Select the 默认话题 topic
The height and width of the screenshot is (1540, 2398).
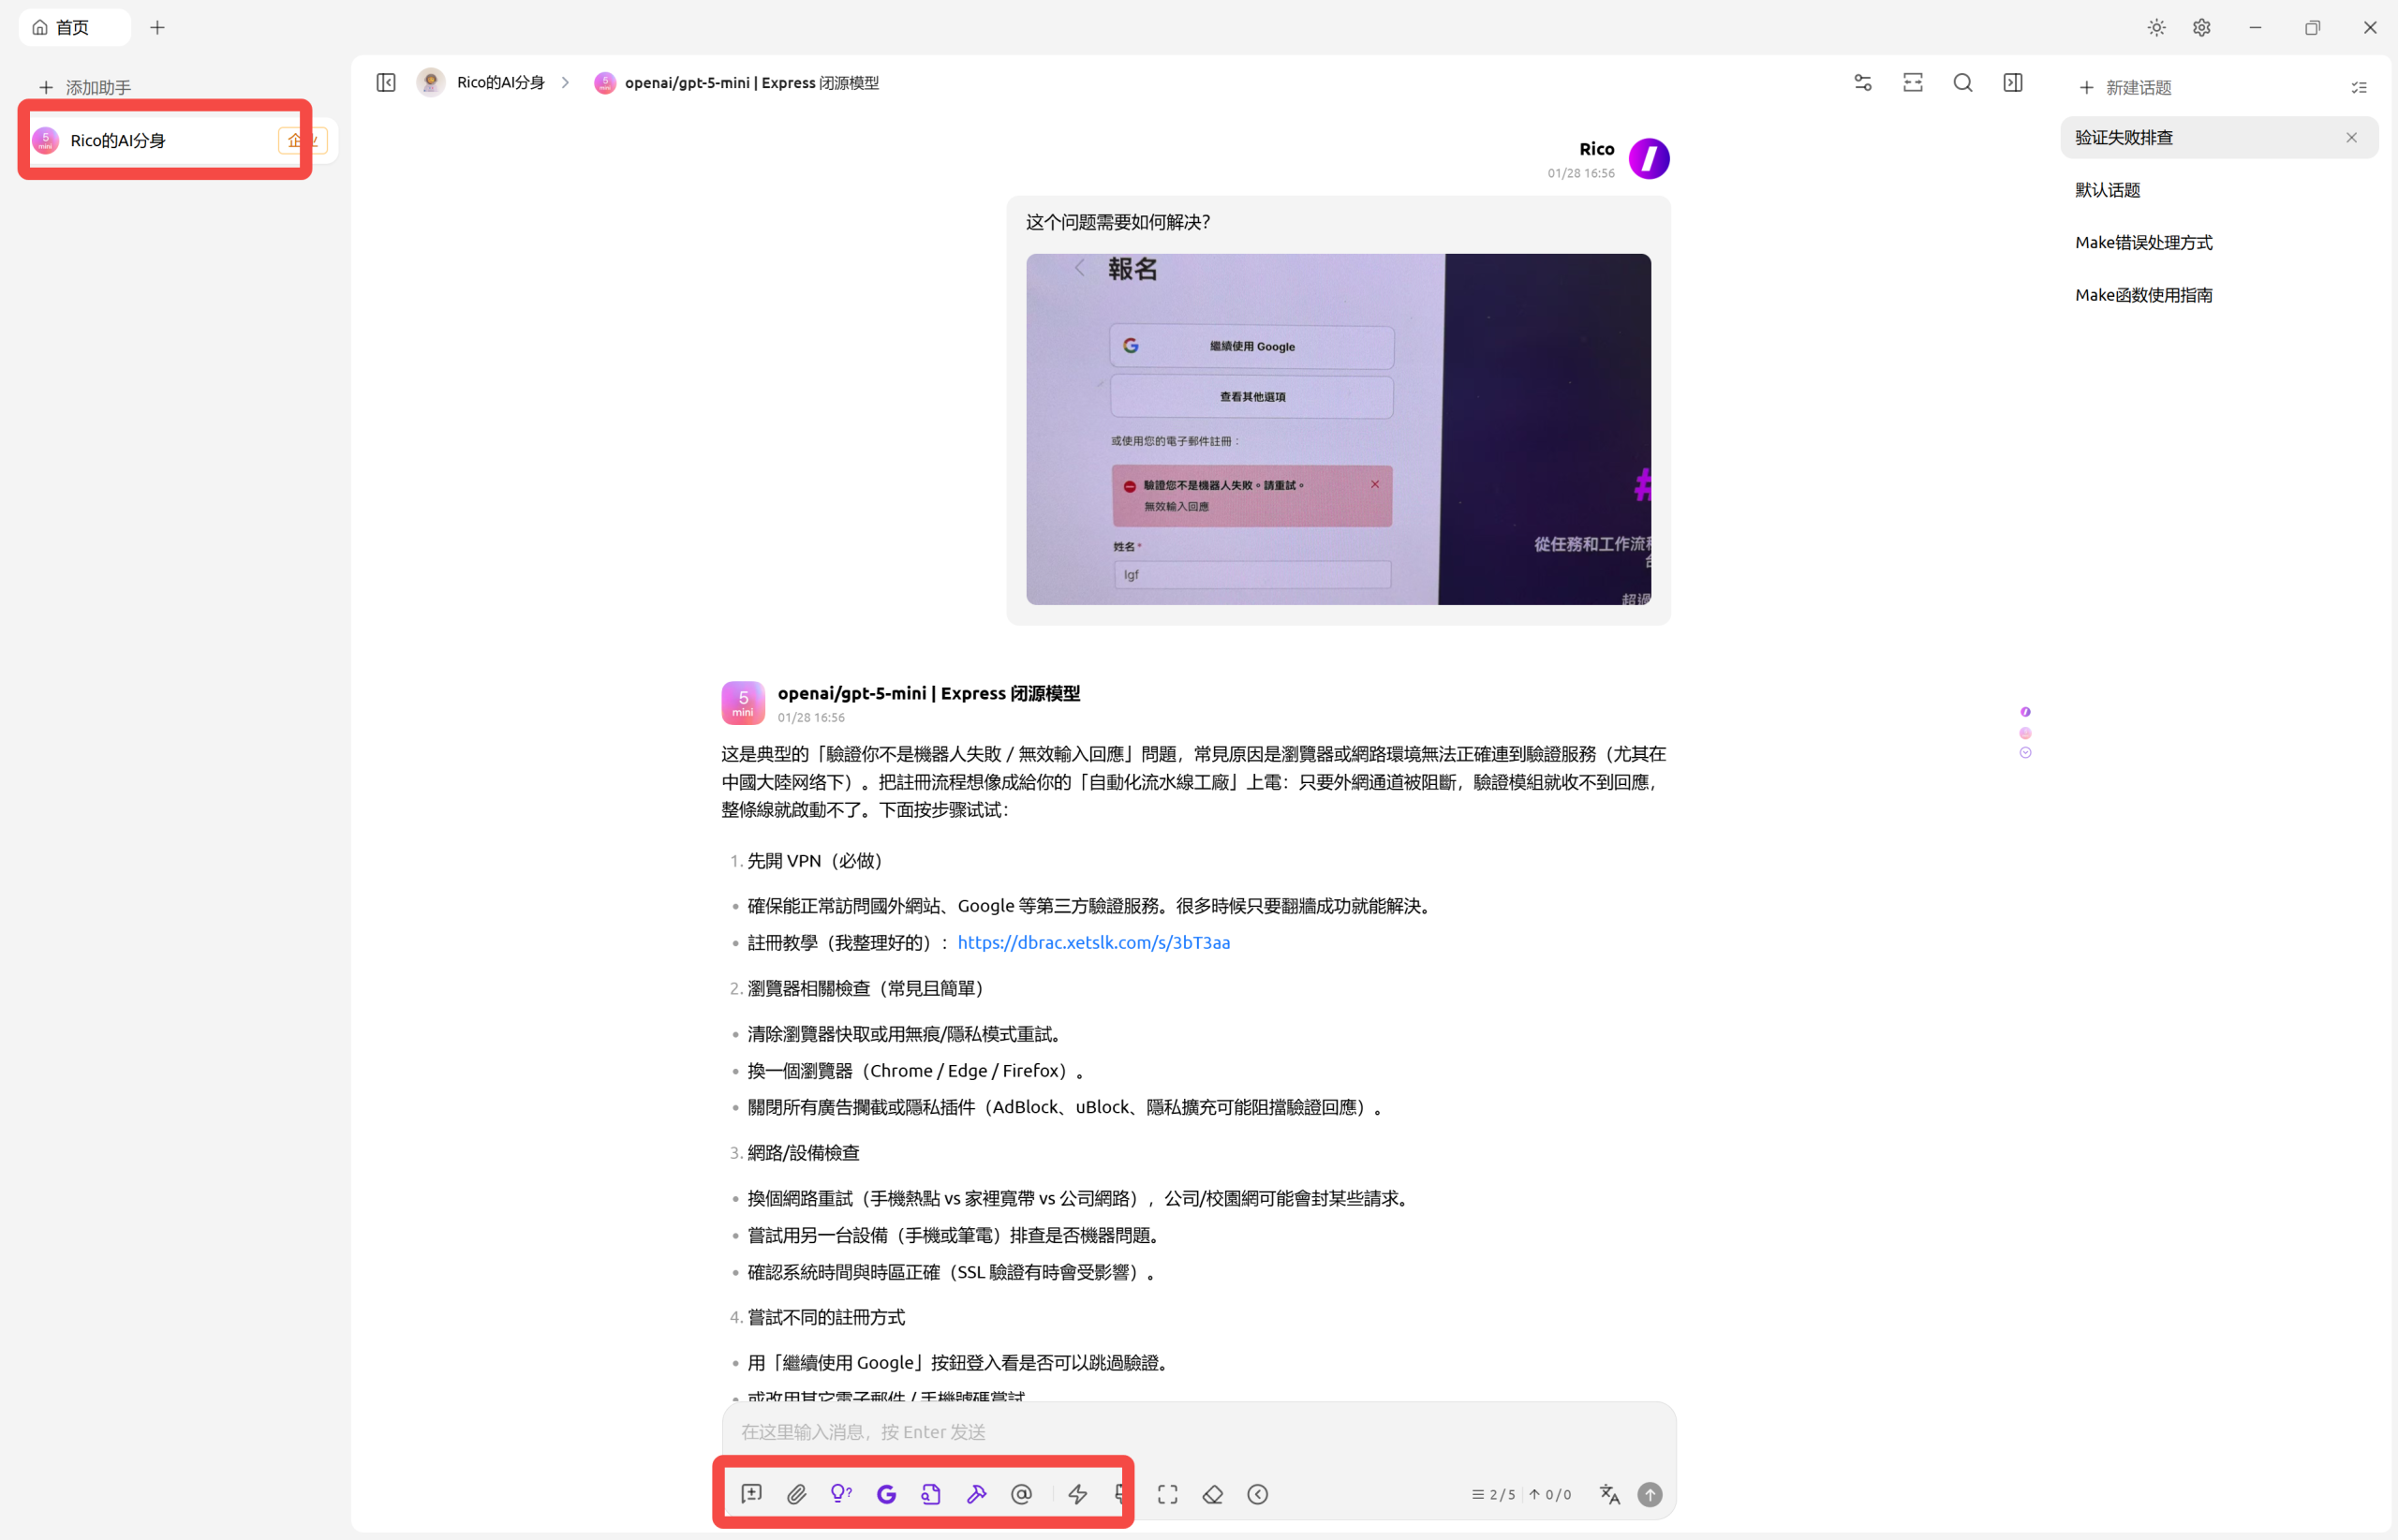[2107, 190]
